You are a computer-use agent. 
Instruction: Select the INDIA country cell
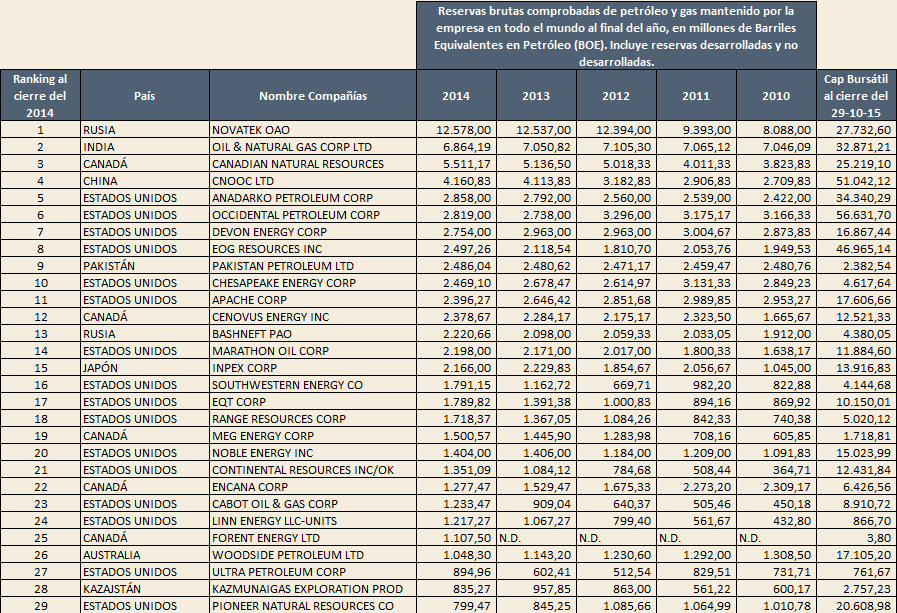coord(145,147)
